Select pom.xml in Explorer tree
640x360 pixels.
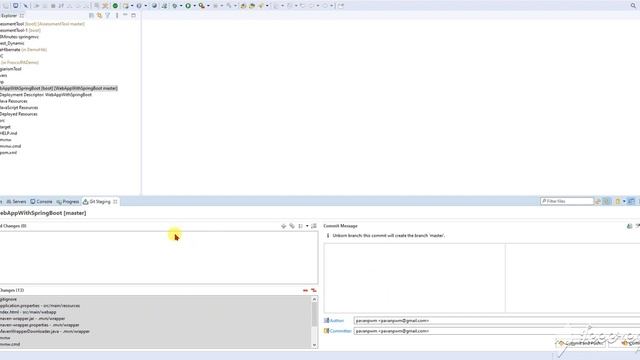click(9, 153)
